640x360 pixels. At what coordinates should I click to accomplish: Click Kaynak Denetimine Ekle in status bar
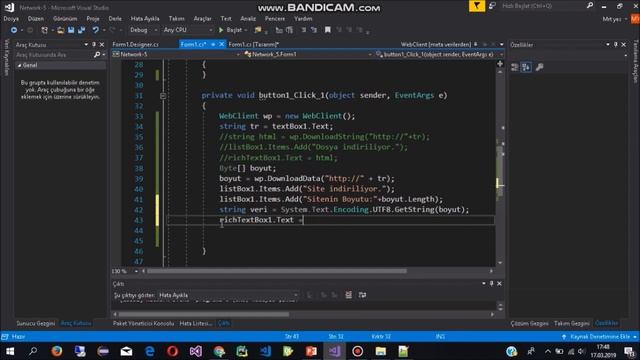point(599,337)
